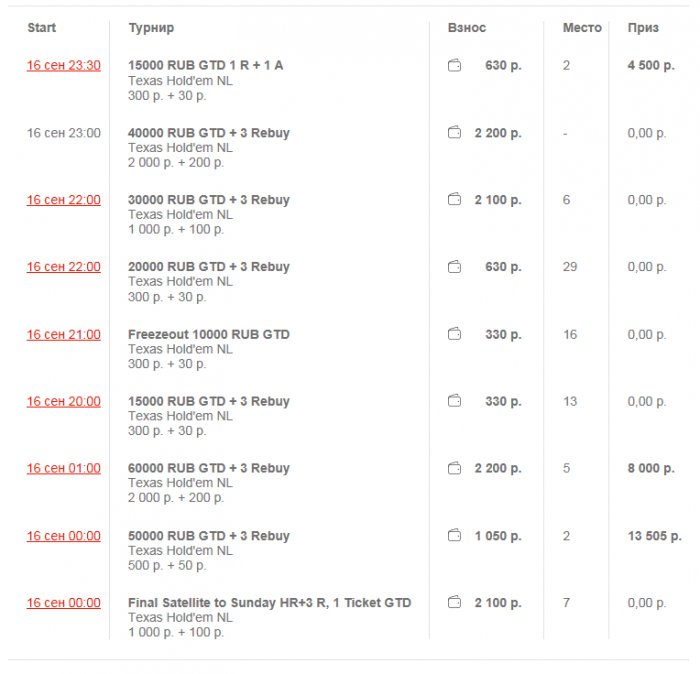Click the Приз column header

pos(643,28)
